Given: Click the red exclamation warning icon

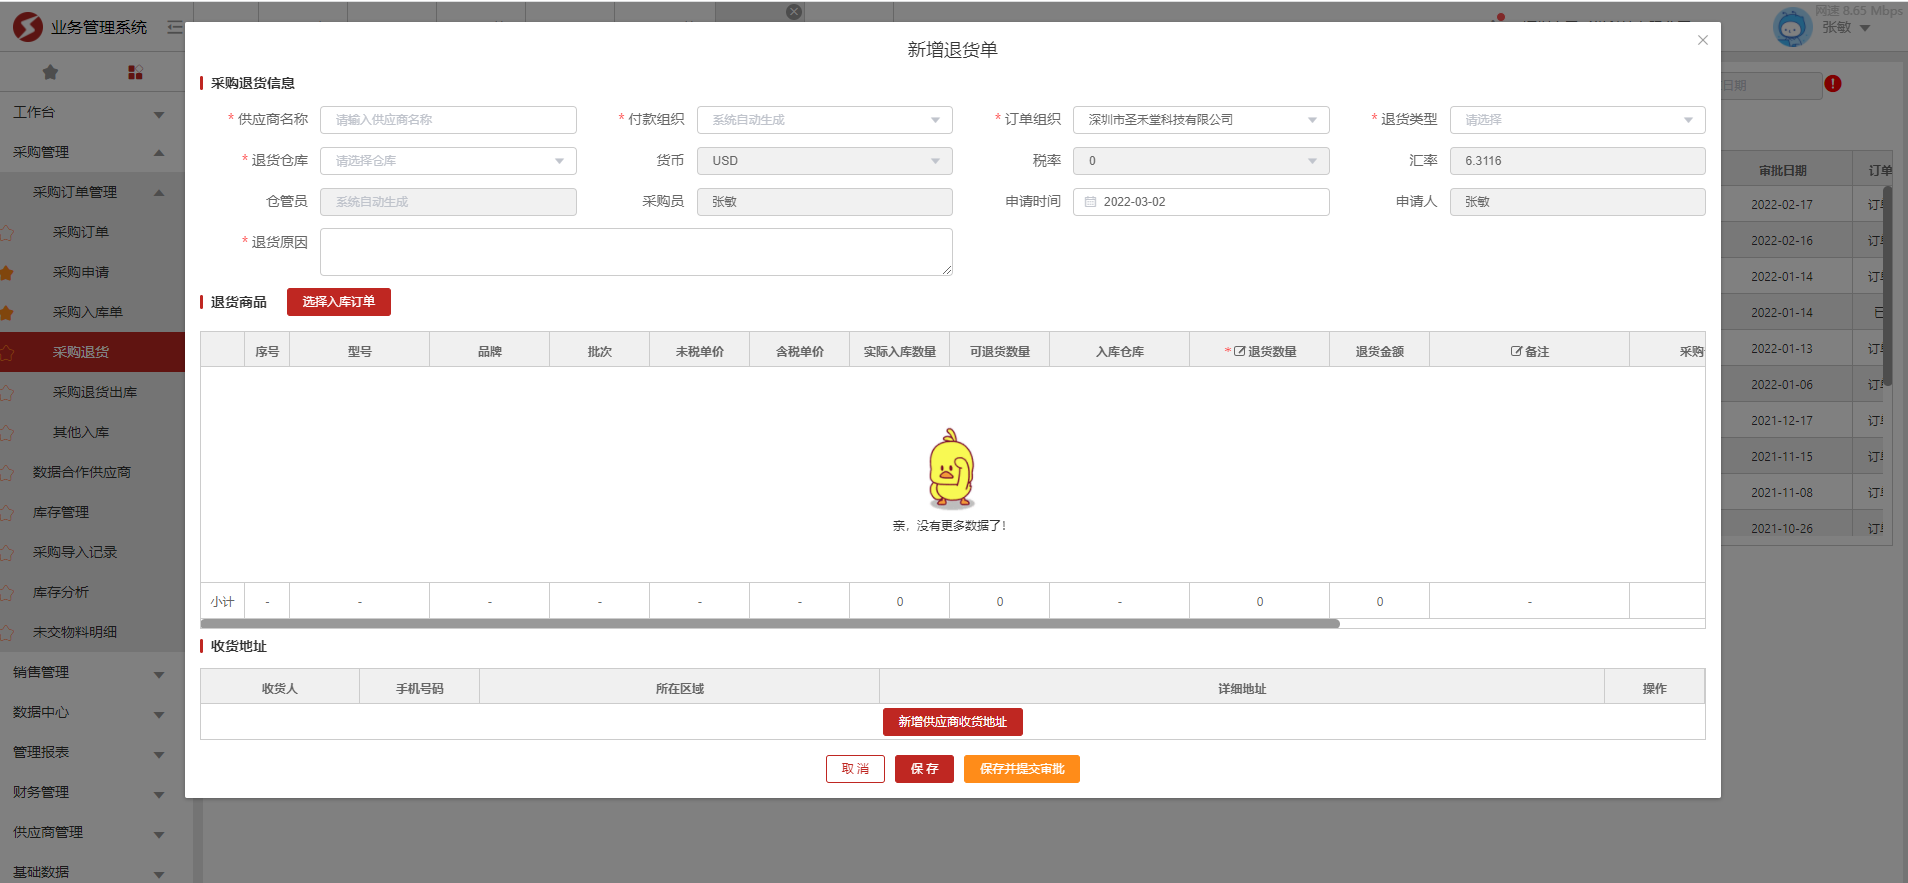Looking at the screenshot, I should tap(1832, 84).
